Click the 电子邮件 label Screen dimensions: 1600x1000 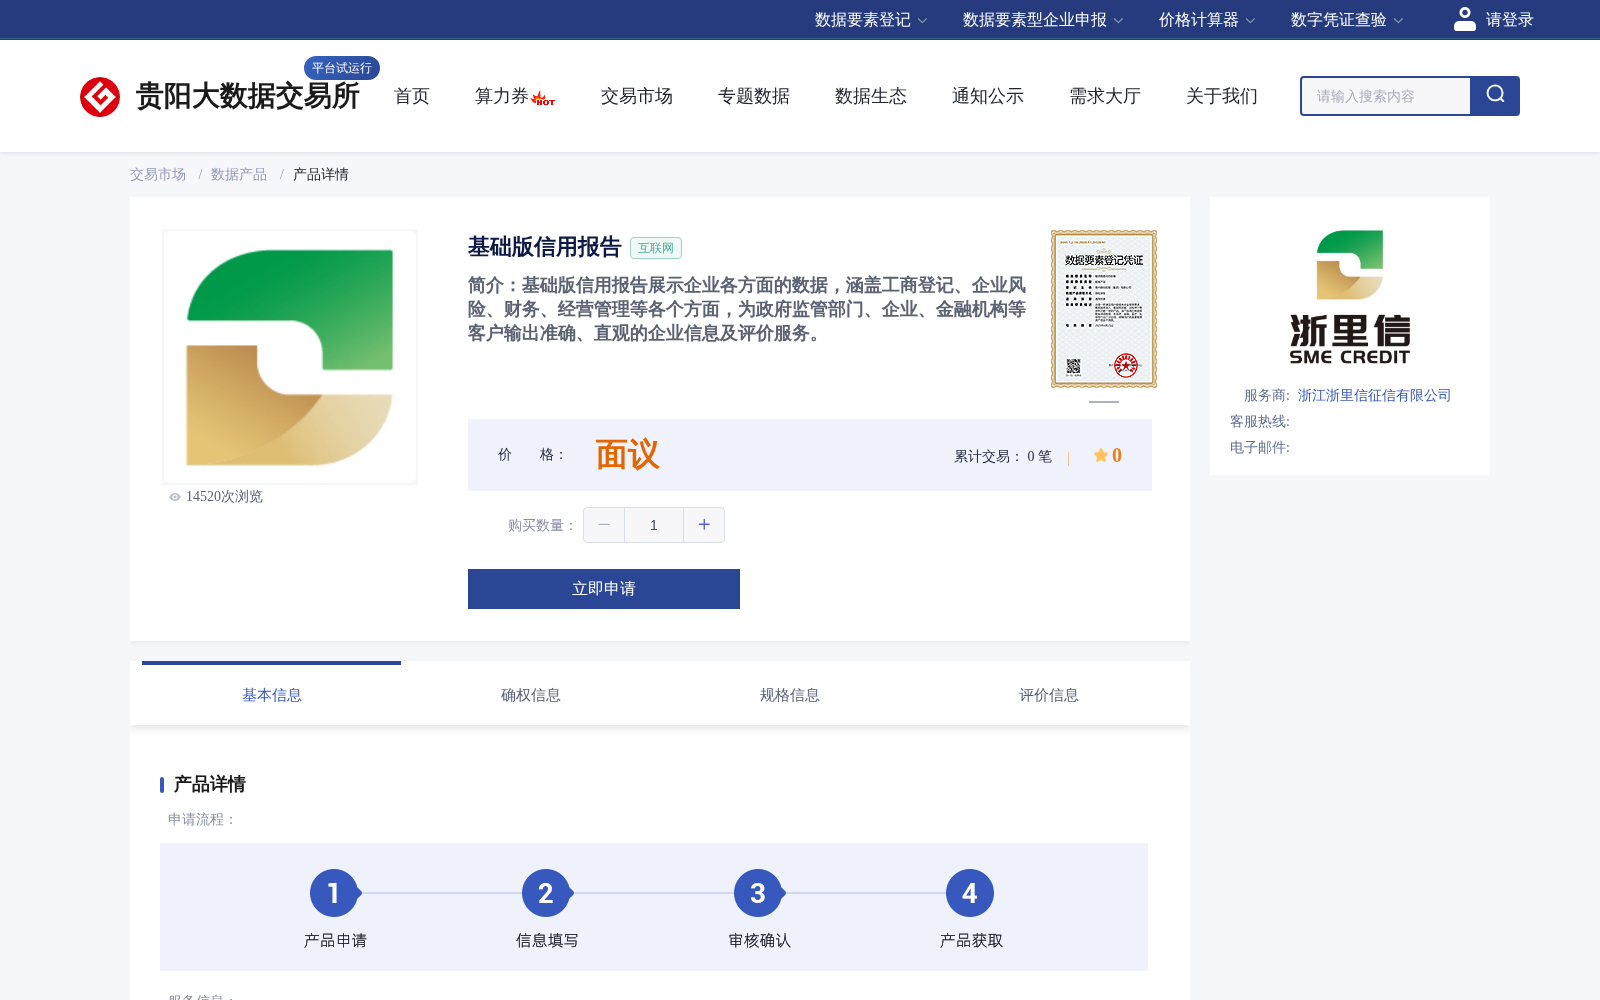pos(1260,447)
